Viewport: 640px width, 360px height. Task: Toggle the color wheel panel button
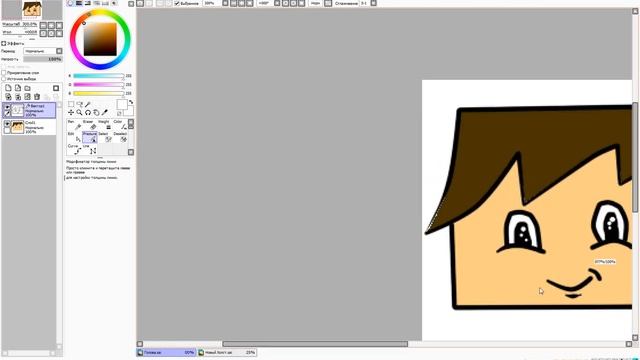click(x=70, y=3)
